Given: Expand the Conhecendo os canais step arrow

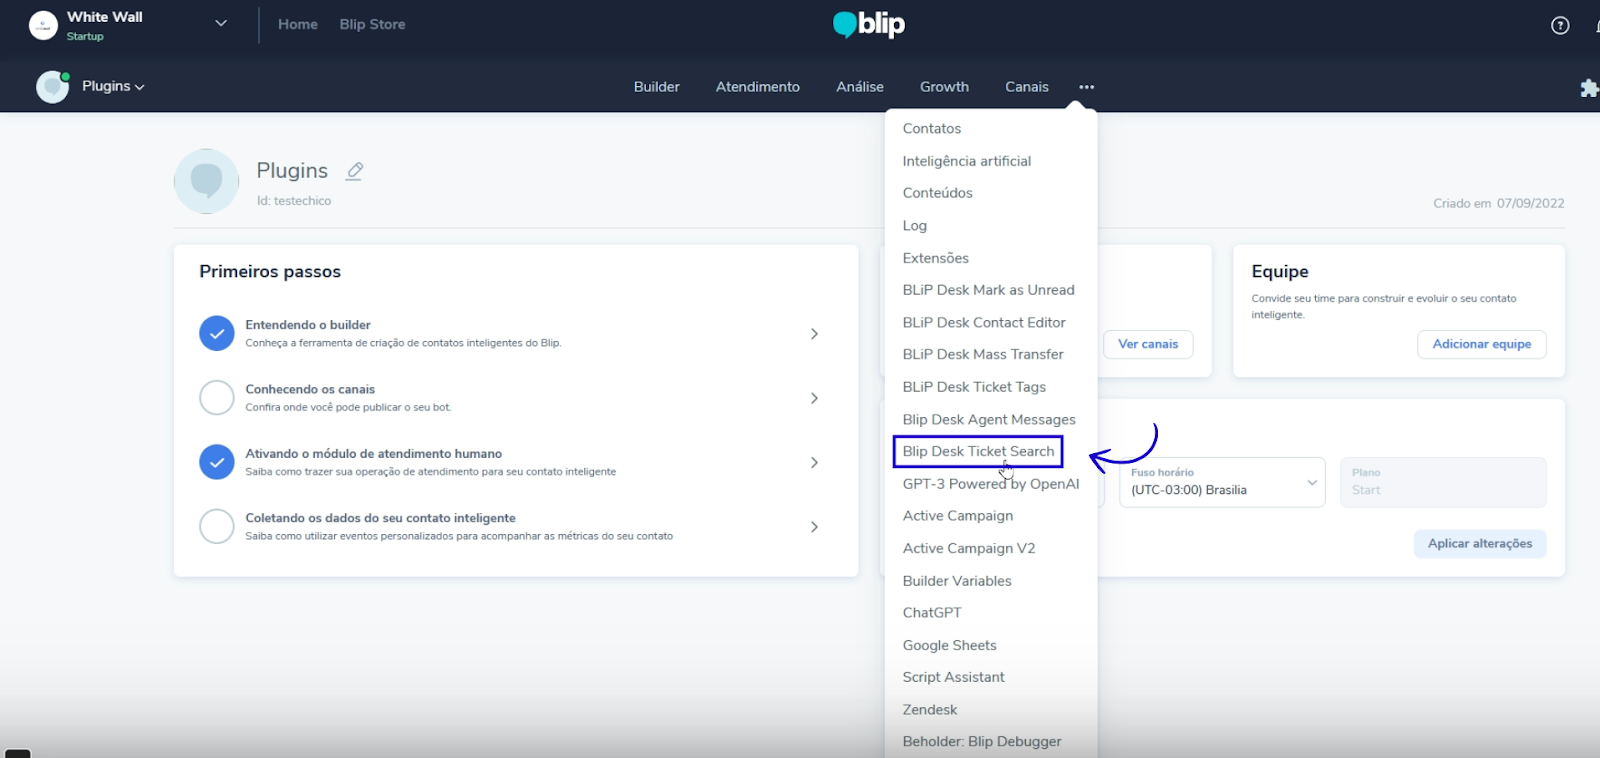Looking at the screenshot, I should (814, 398).
